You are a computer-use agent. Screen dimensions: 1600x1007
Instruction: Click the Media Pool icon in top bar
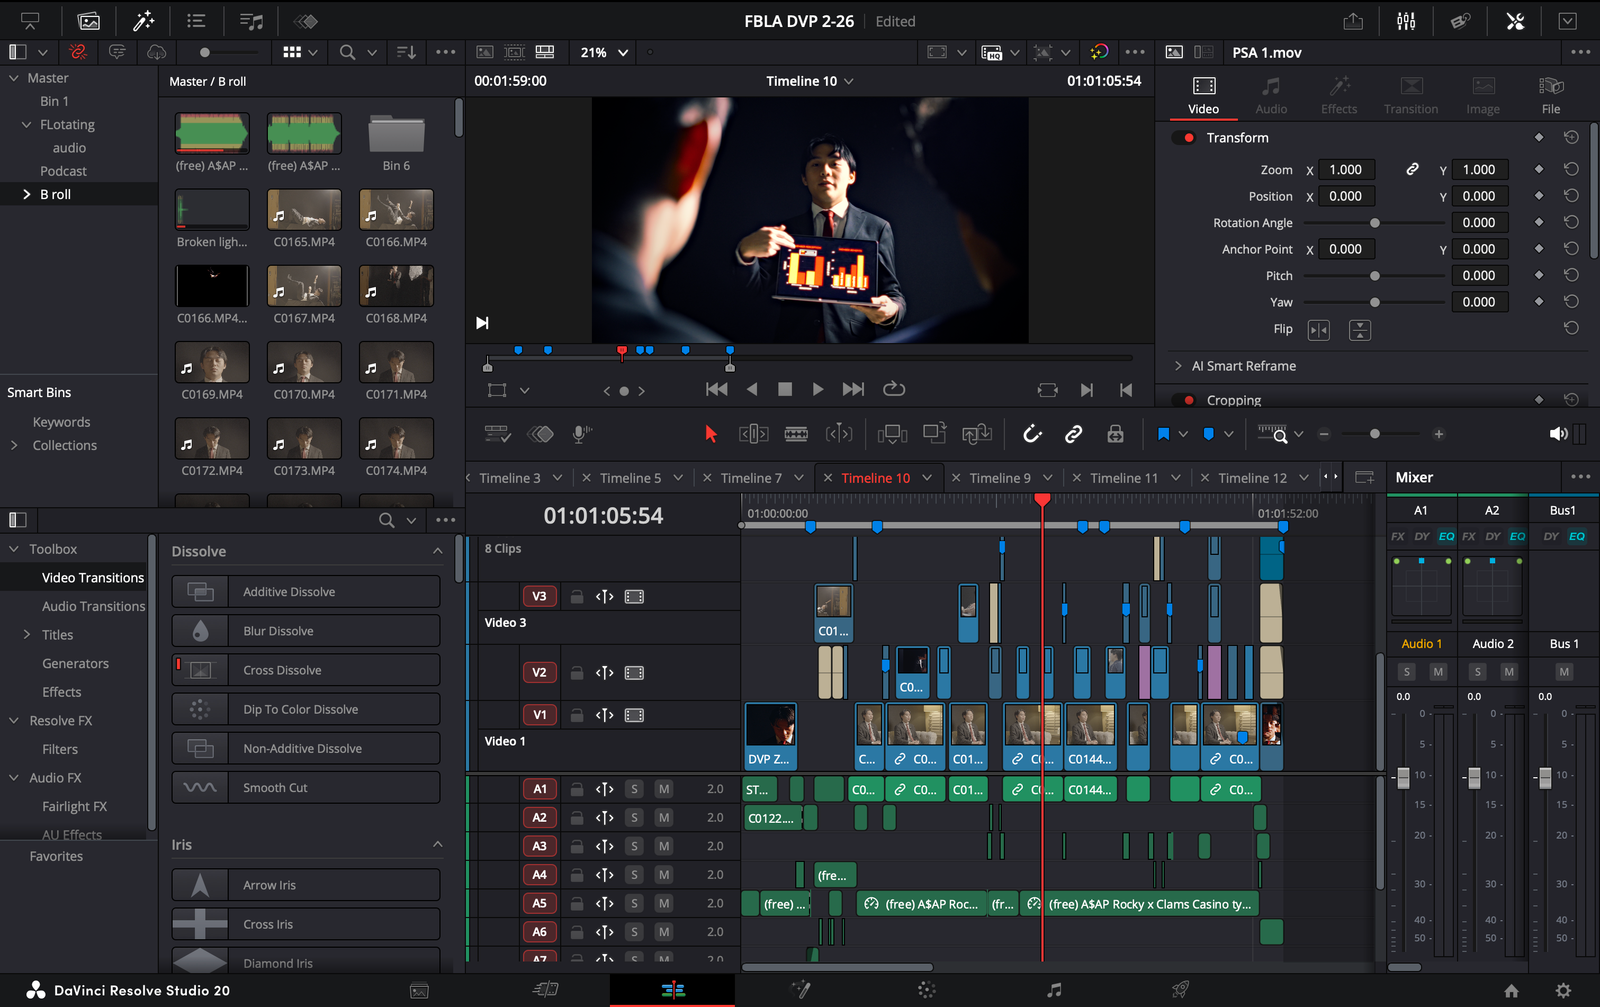[89, 21]
